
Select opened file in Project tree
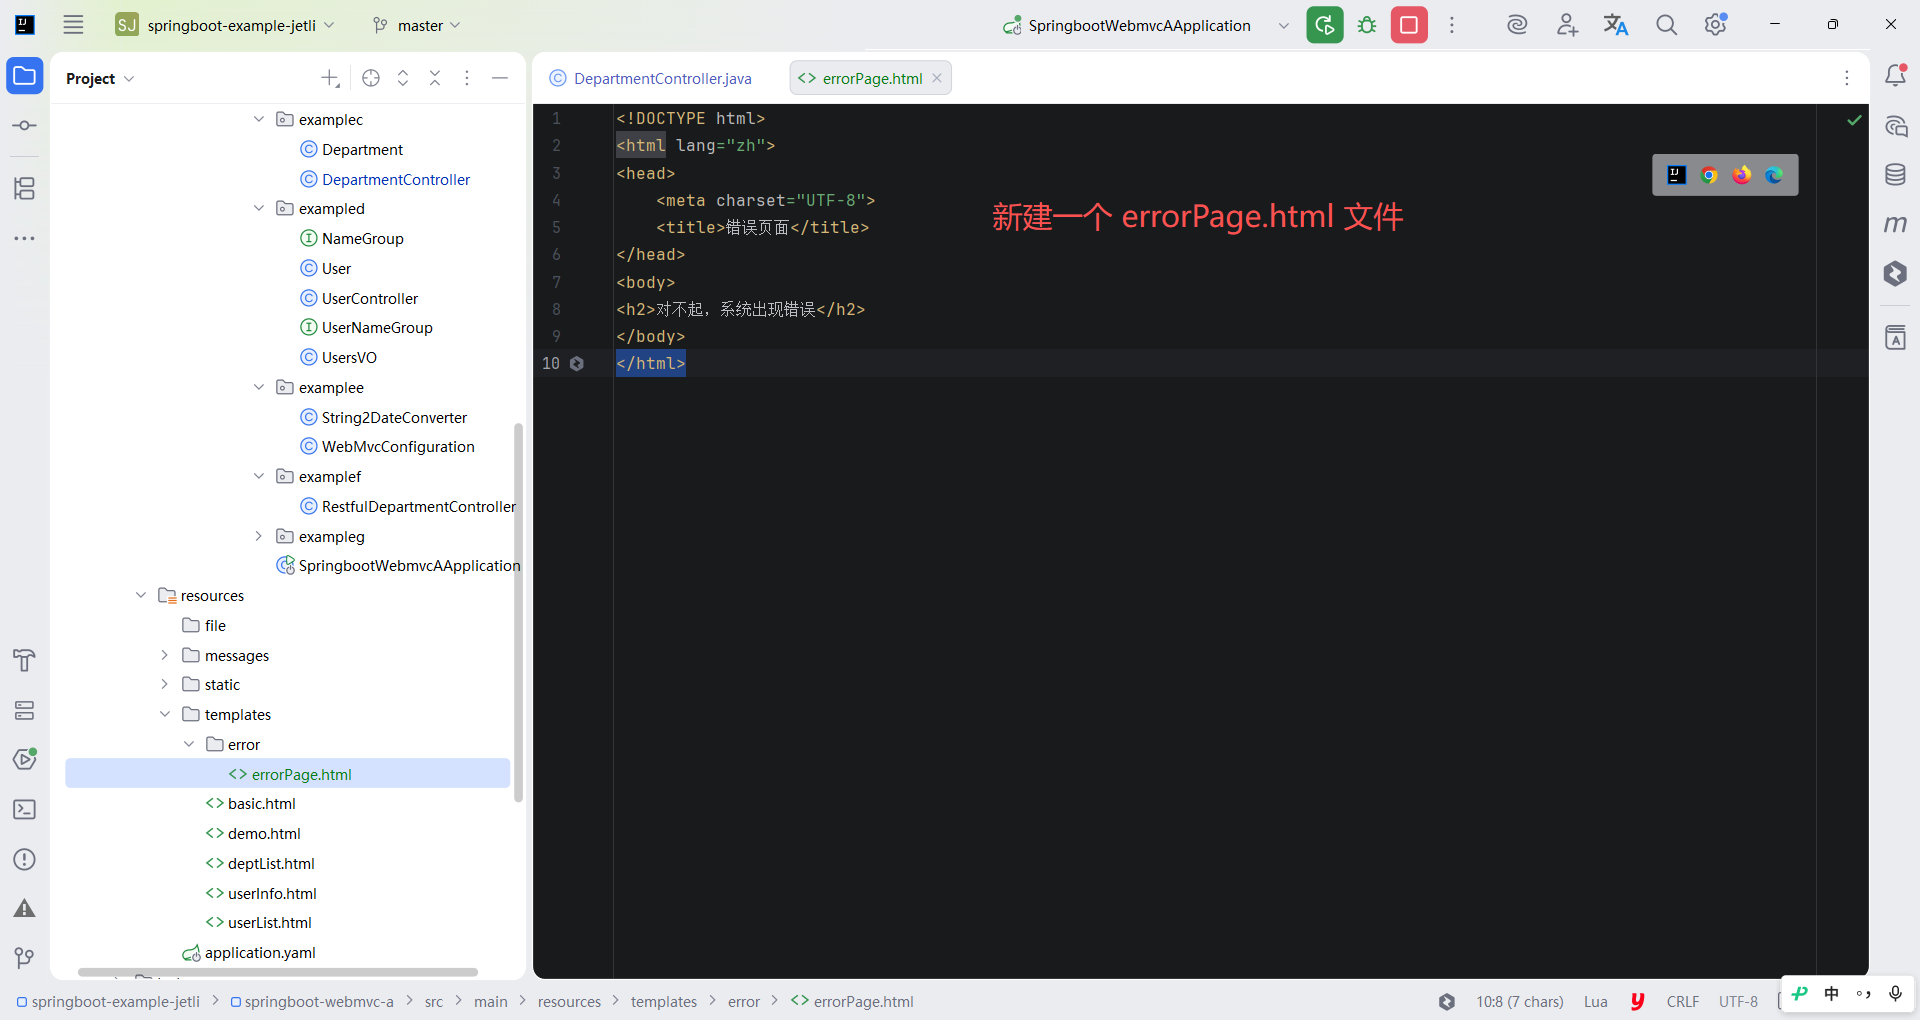(371, 78)
